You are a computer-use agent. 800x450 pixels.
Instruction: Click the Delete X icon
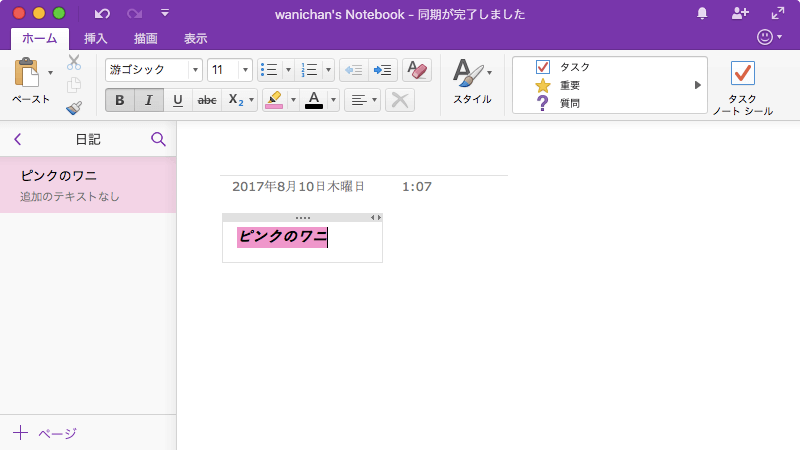pos(400,100)
